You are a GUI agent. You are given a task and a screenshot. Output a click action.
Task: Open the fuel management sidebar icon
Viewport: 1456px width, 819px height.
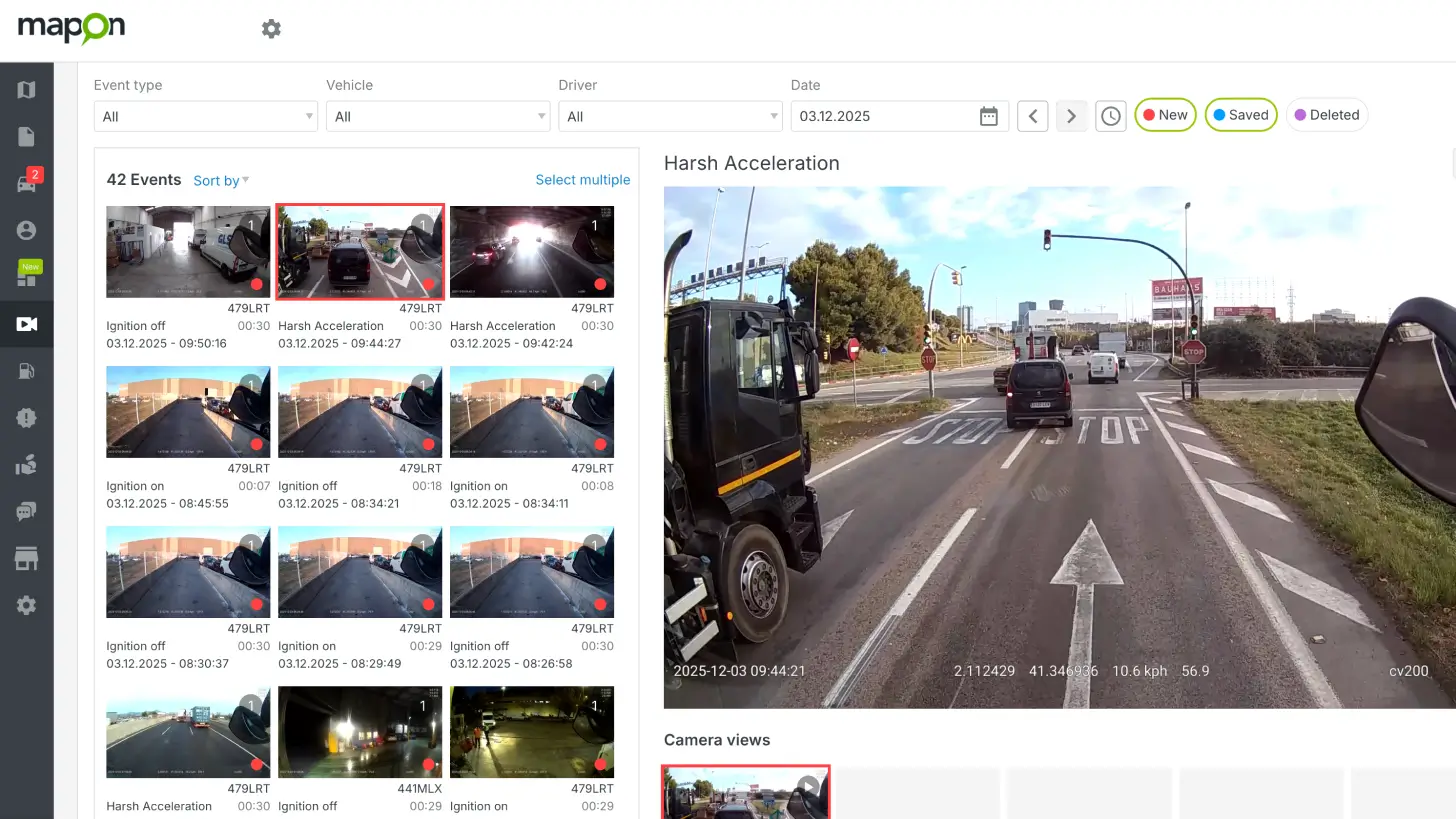pos(26,371)
